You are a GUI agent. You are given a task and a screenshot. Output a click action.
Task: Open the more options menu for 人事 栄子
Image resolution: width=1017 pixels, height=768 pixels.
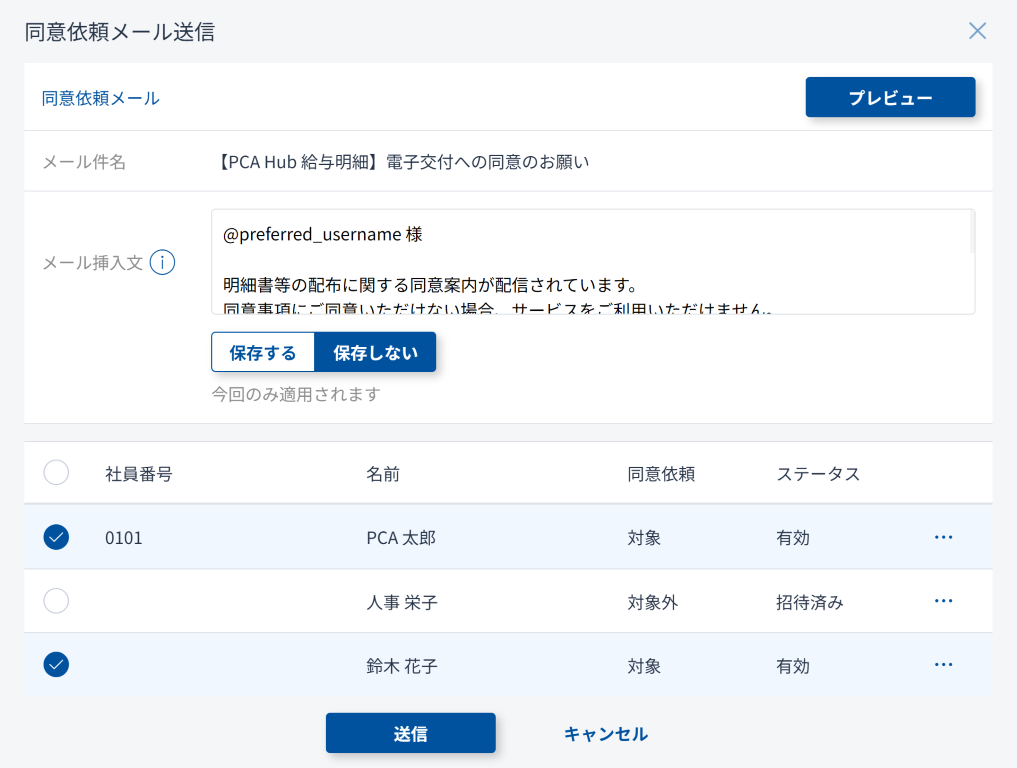[x=943, y=601]
